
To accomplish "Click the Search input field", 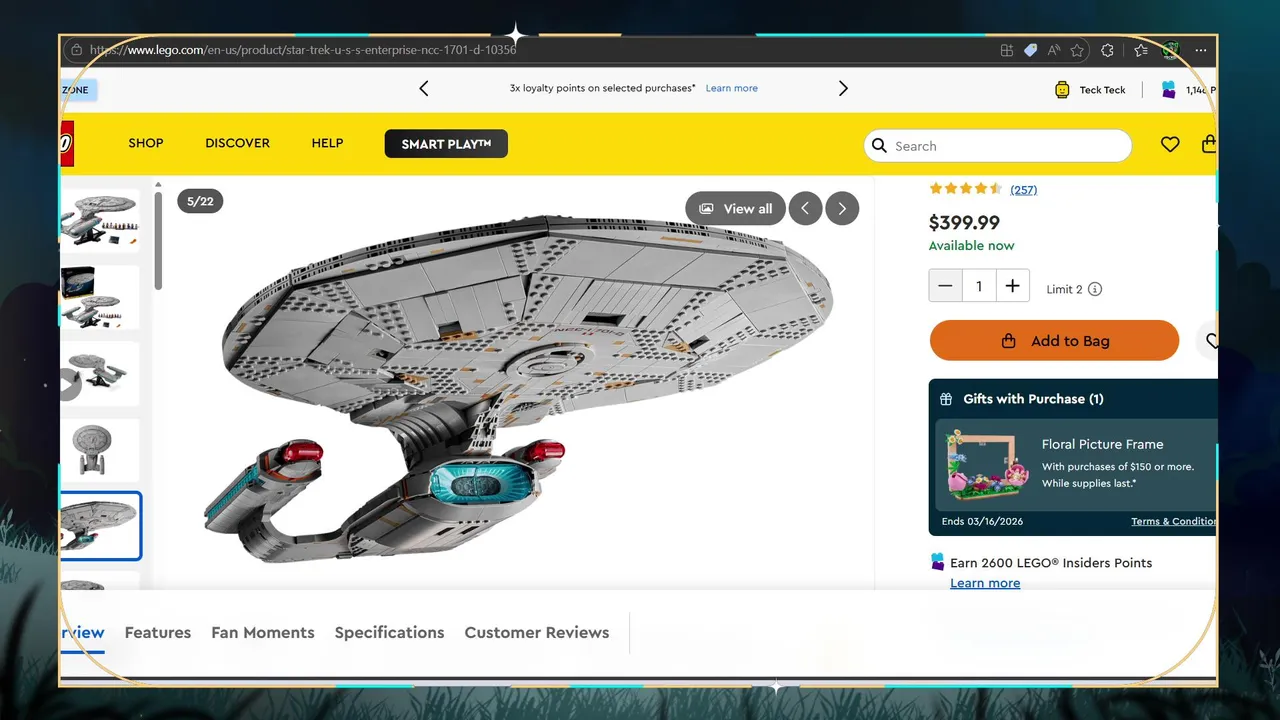I will point(998,145).
